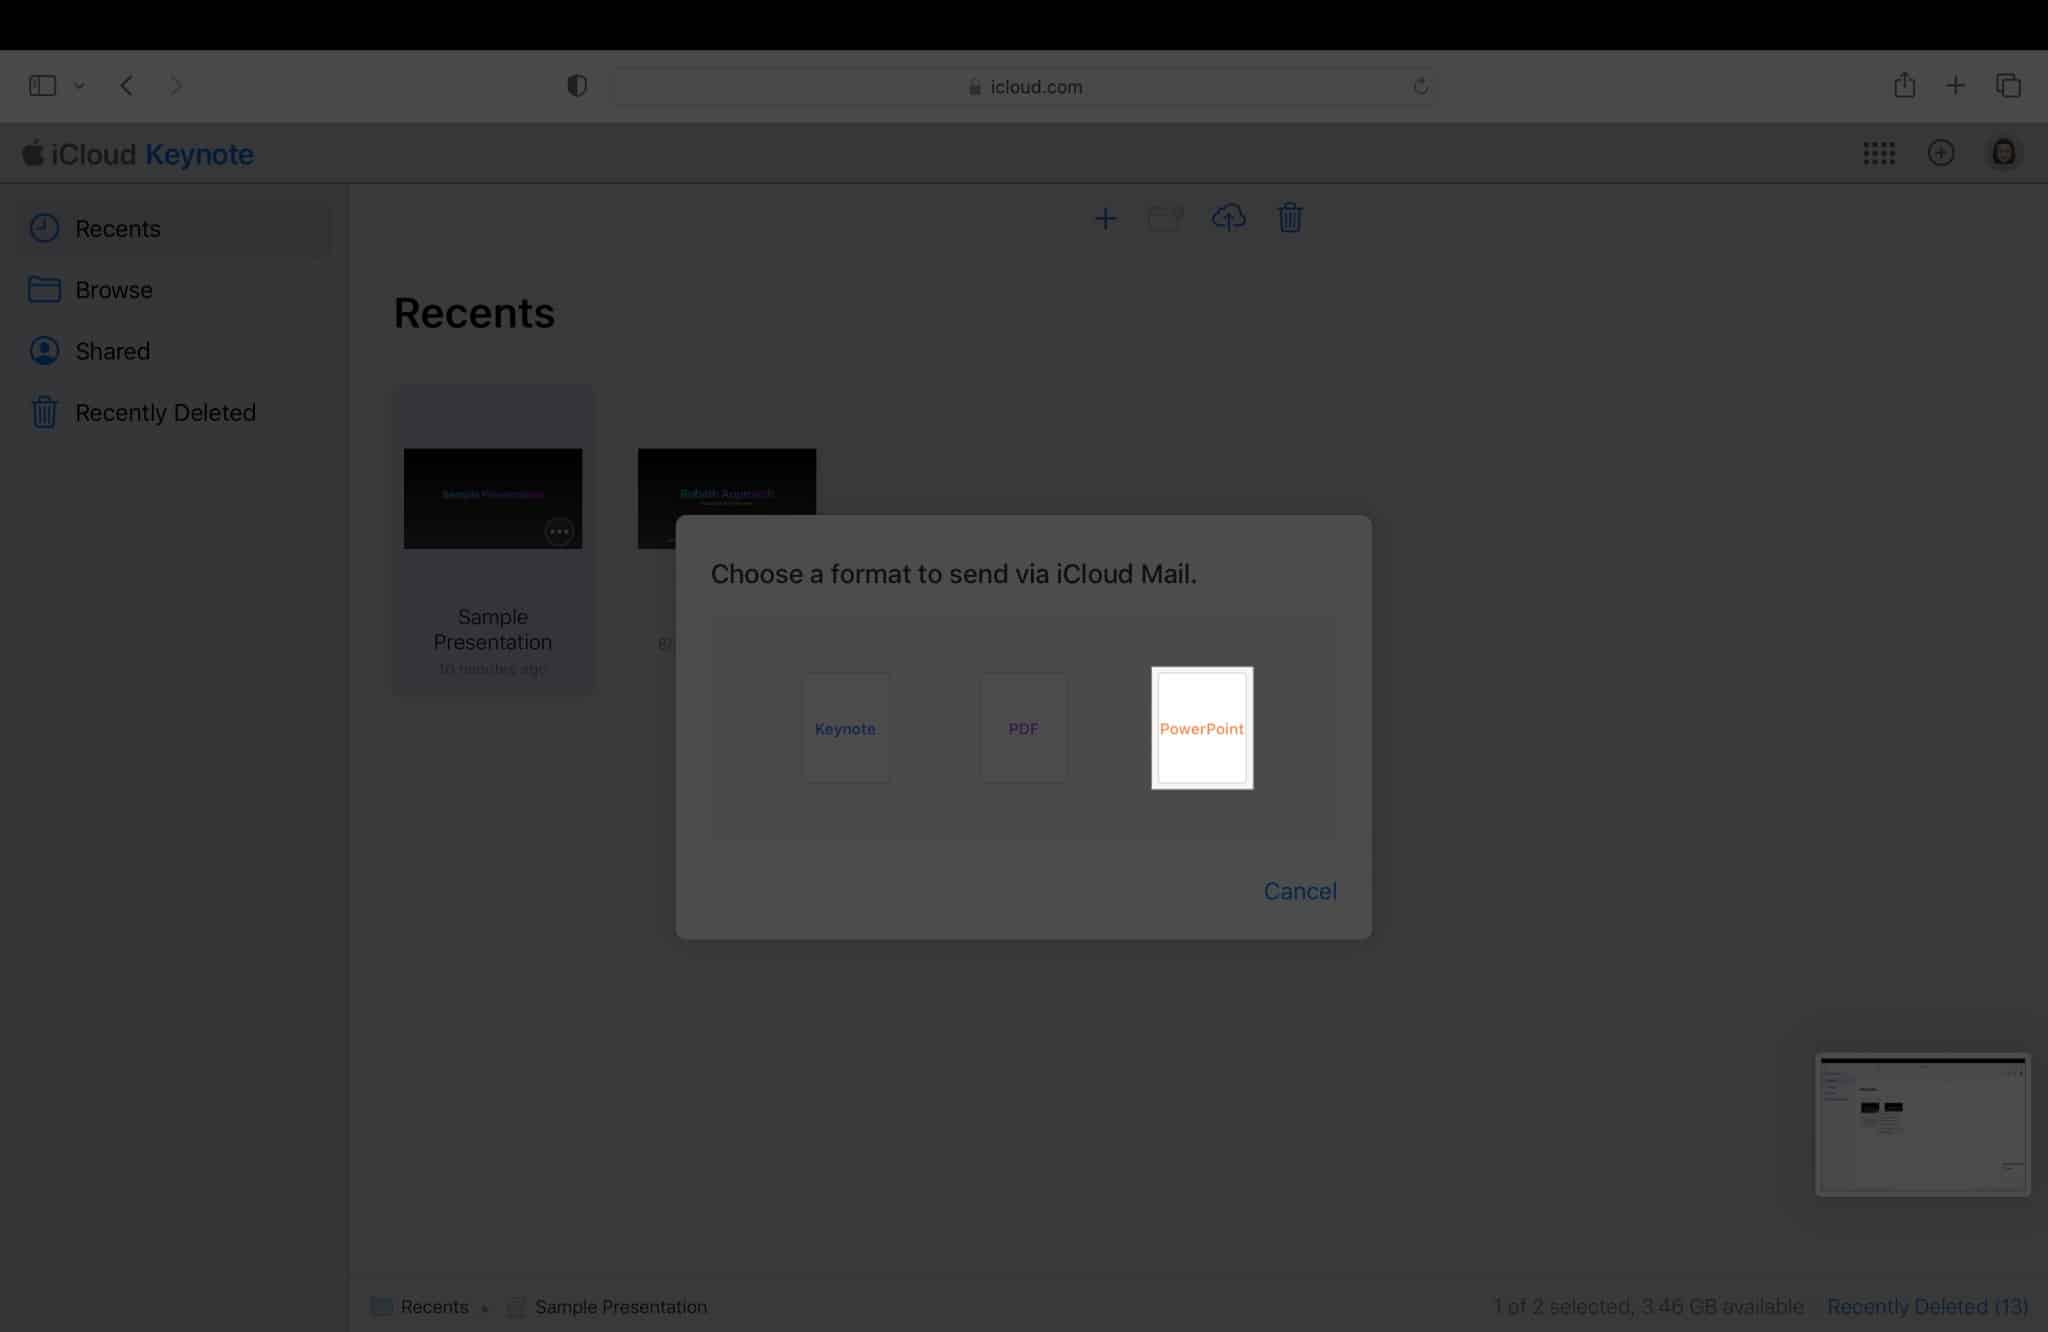Select the Shared sidebar icon

coord(43,349)
